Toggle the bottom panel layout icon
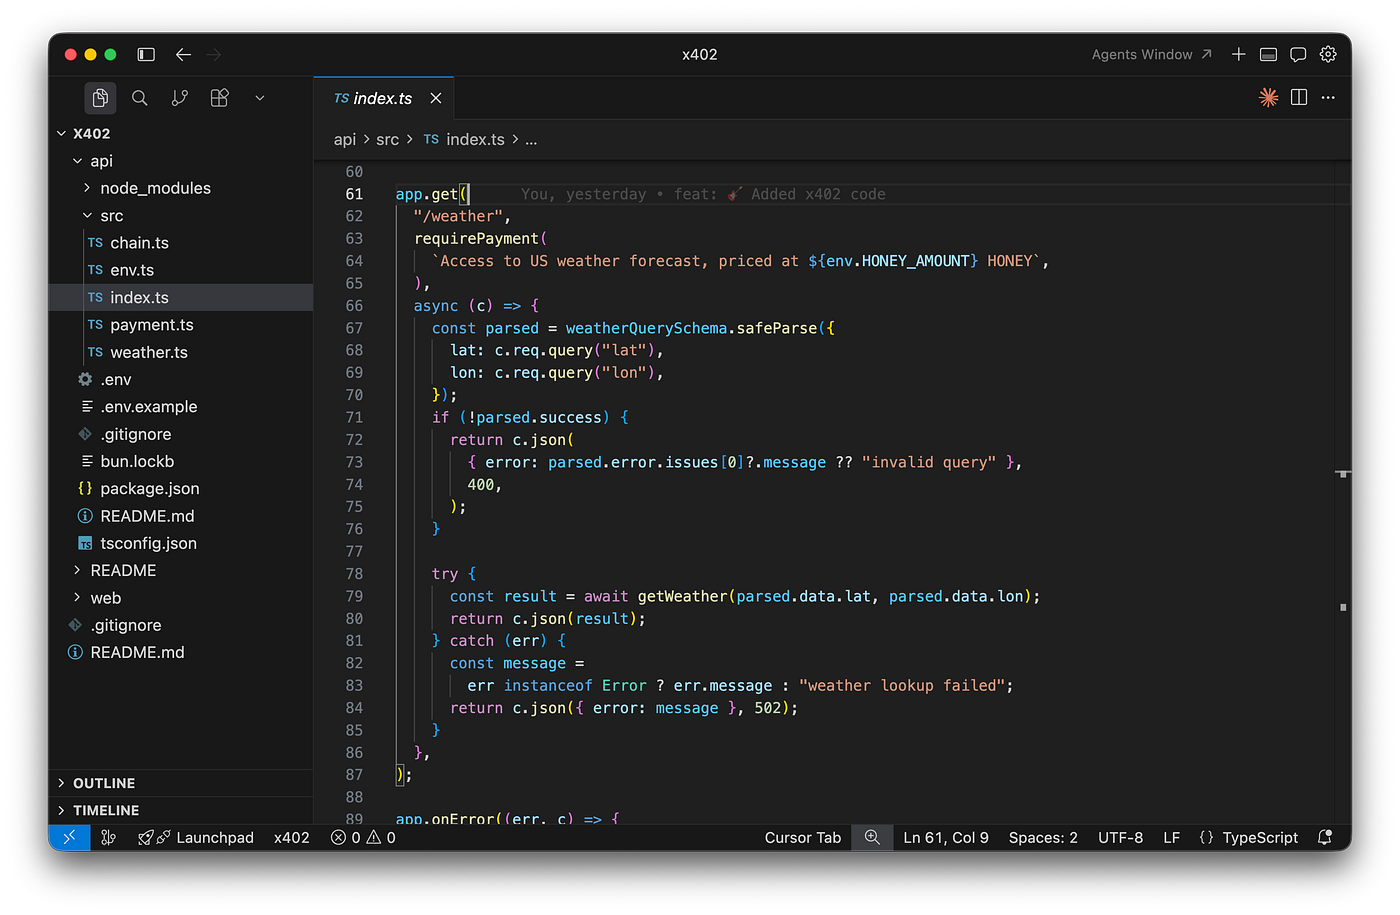 point(1268,54)
